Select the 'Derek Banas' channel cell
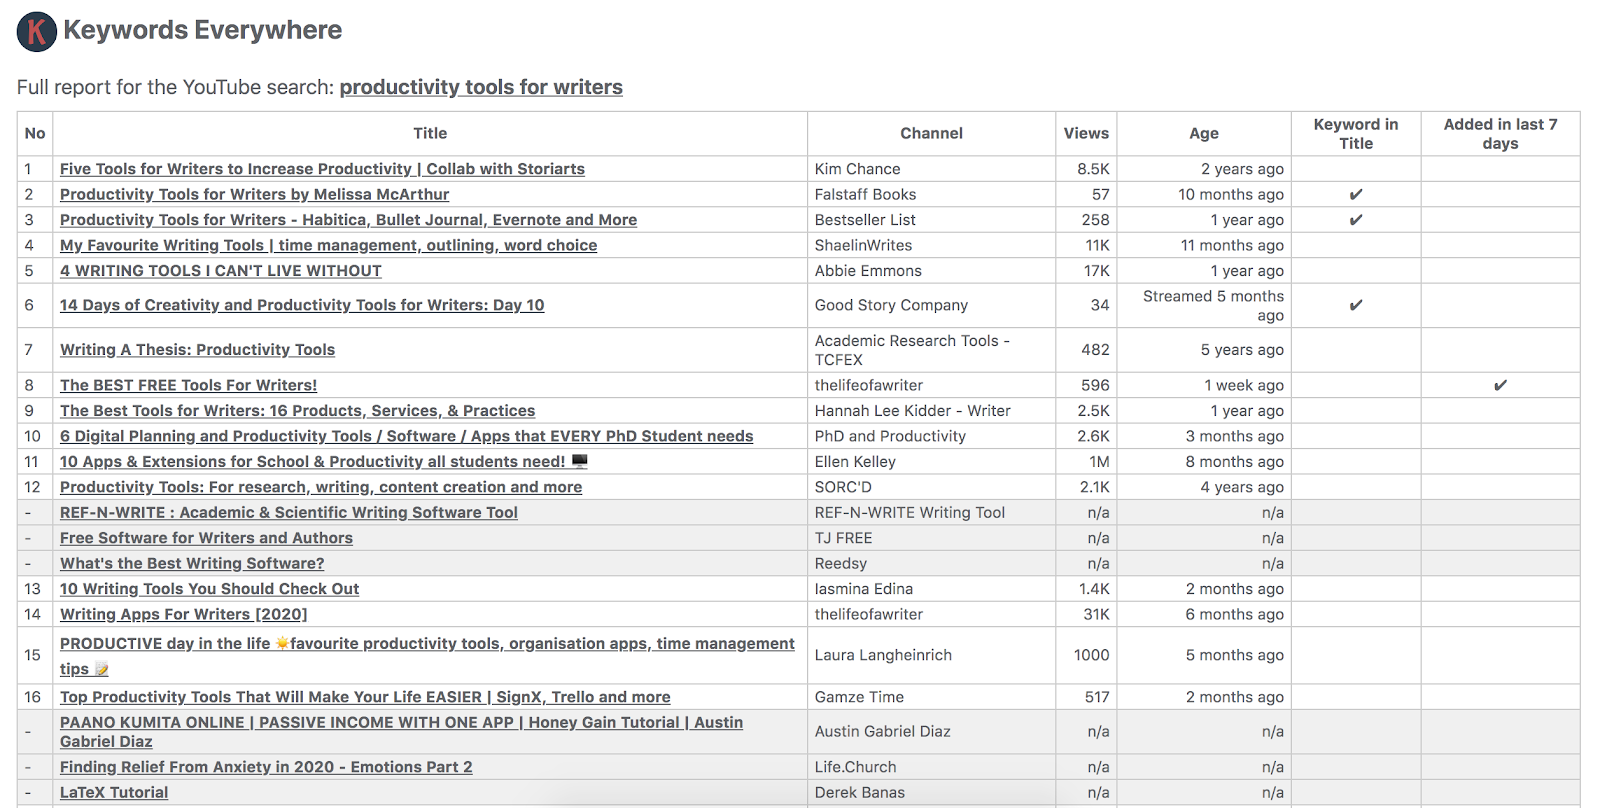The width and height of the screenshot is (1600, 808). pos(931,793)
